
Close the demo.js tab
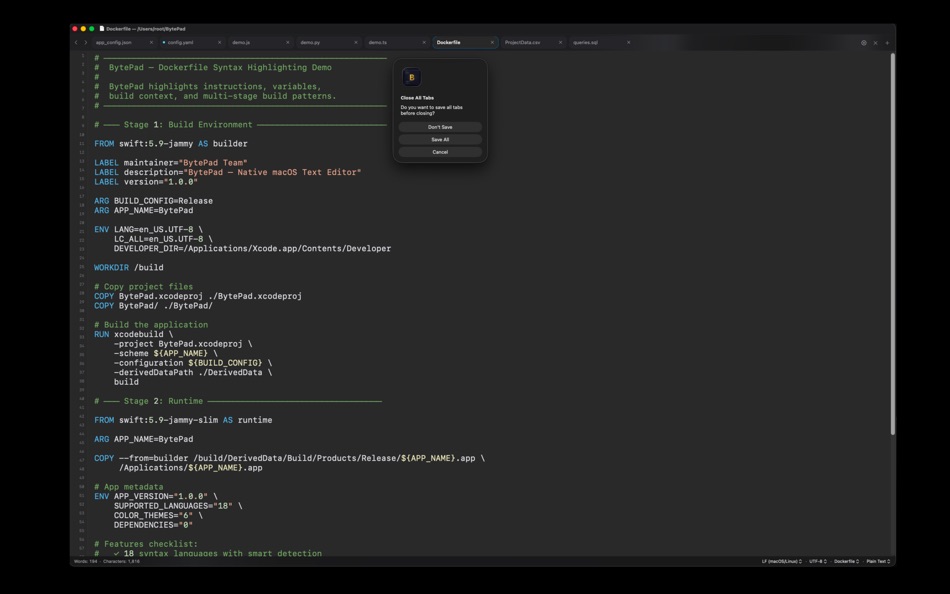(286, 42)
